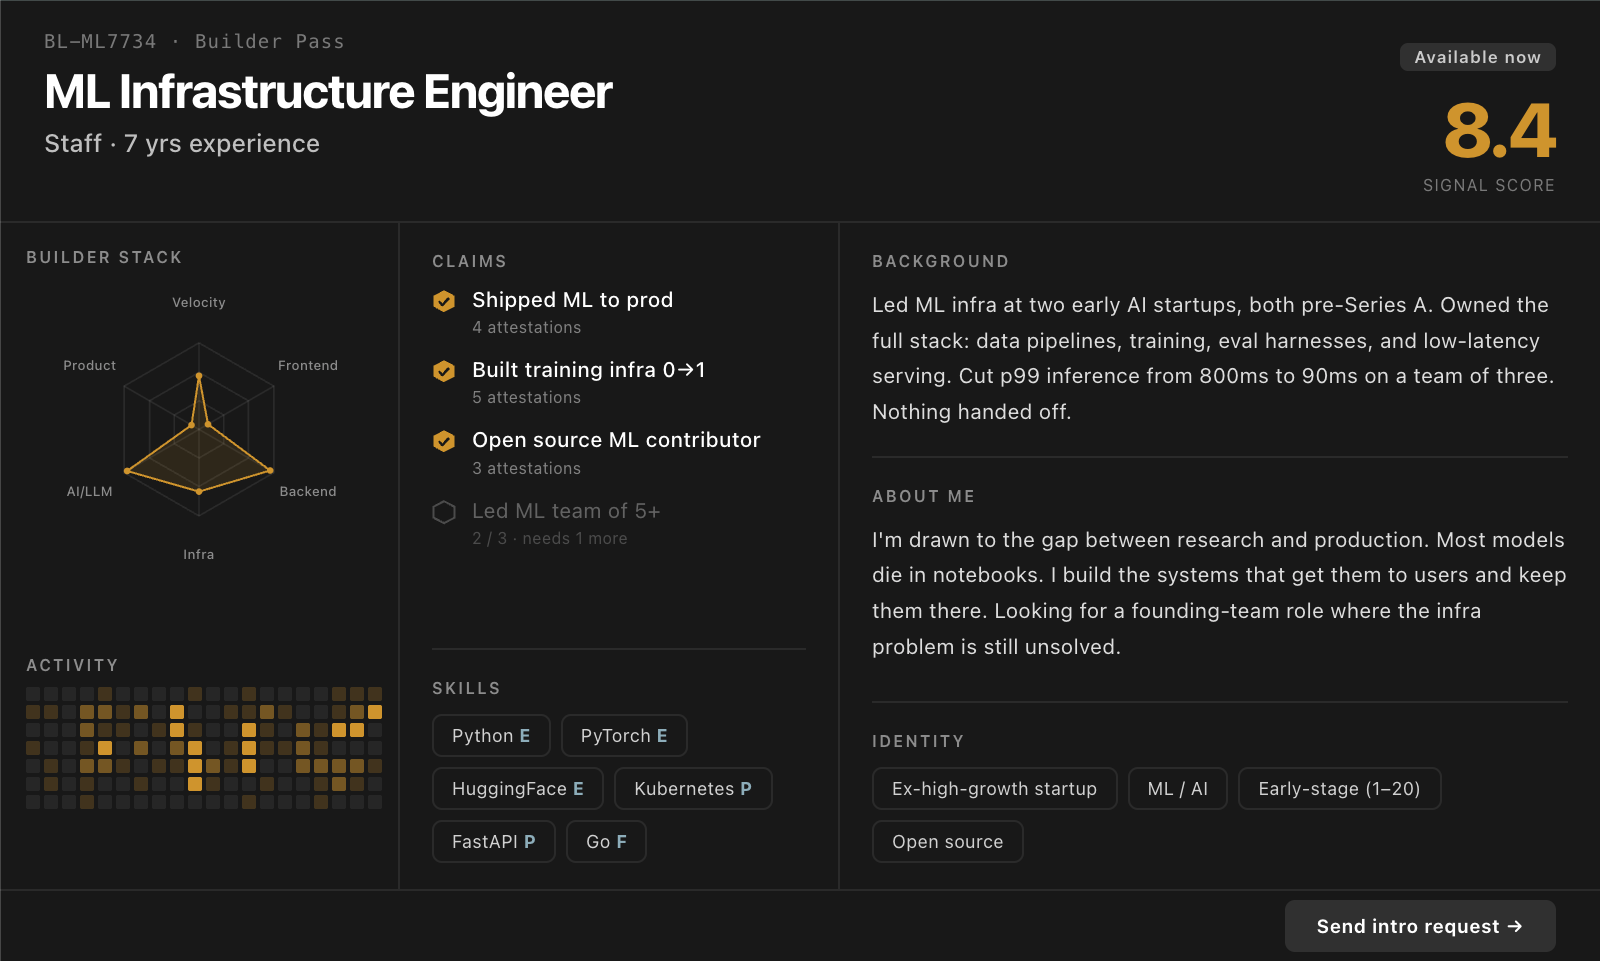Screen dimensions: 1600x961
Task: Click the Staff · 7 yrs experience subtitle
Action: (x=182, y=144)
